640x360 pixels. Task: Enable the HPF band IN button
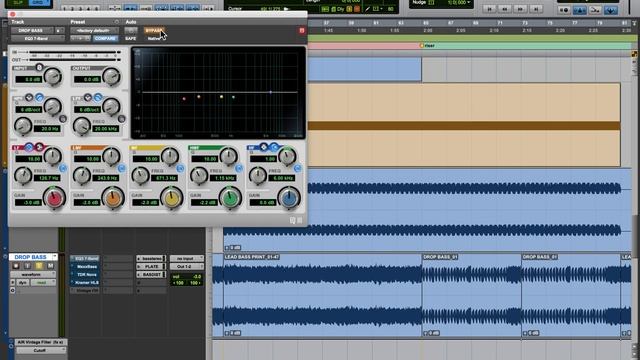(63, 119)
